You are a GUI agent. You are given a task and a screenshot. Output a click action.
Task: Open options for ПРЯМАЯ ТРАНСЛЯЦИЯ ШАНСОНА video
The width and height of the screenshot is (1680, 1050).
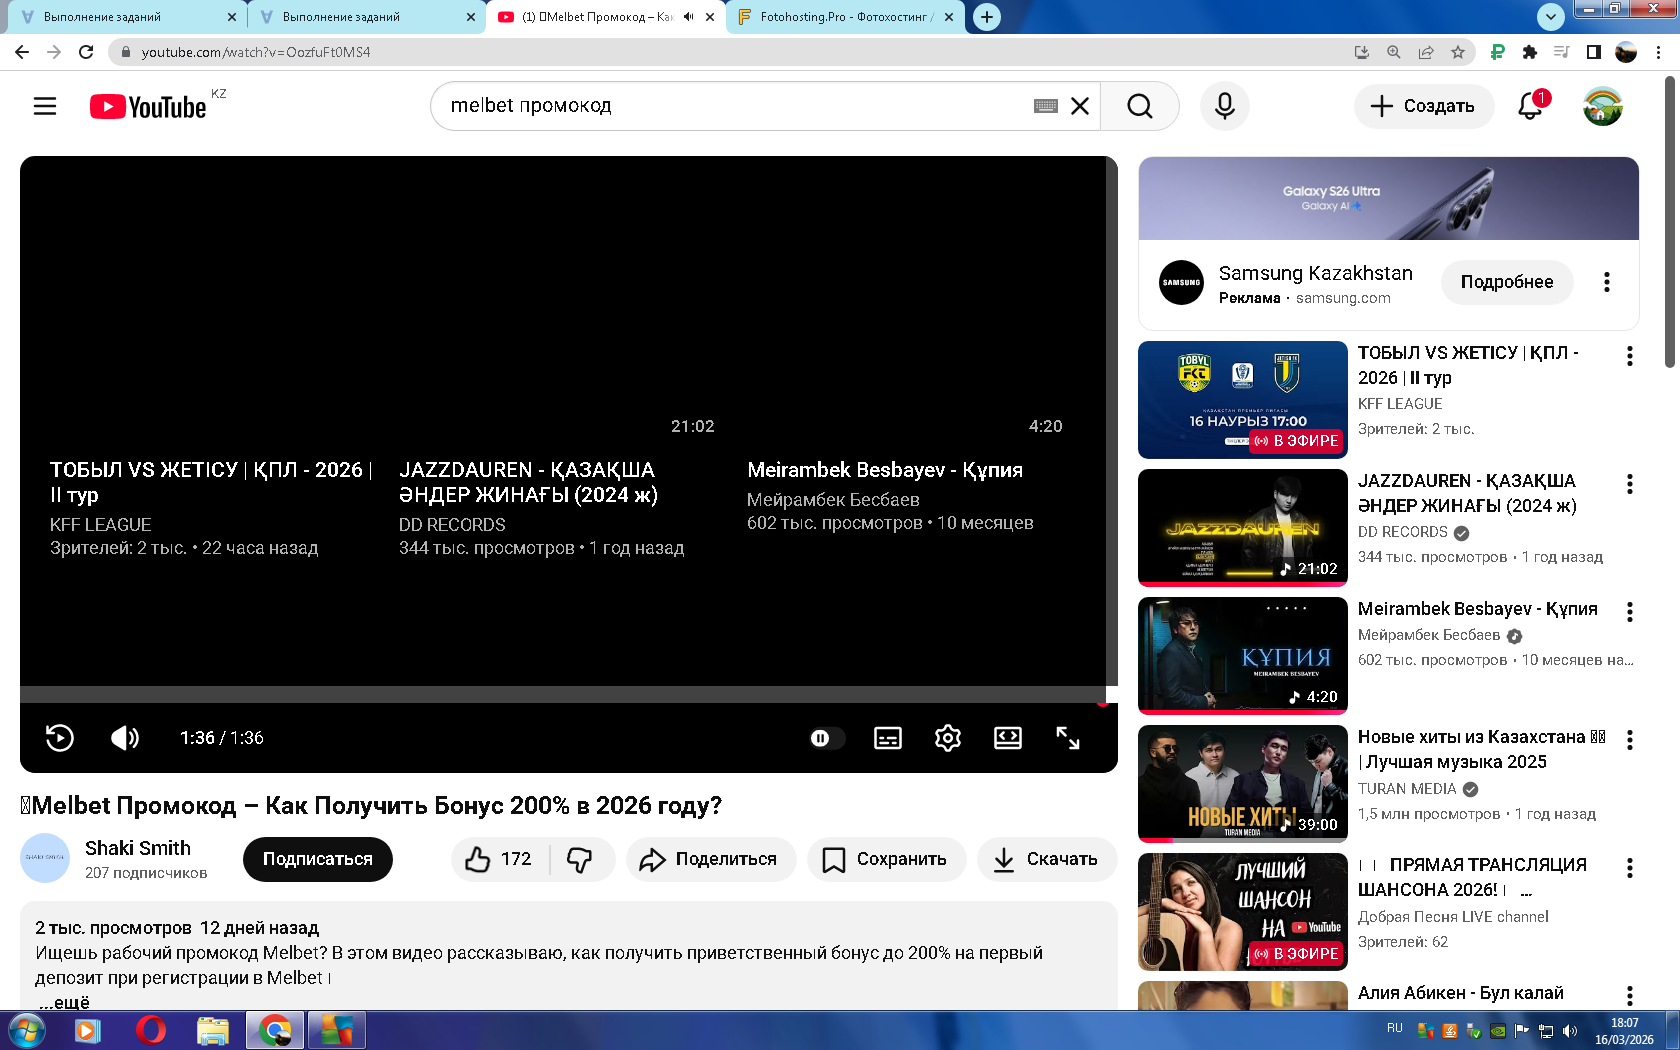click(x=1630, y=868)
